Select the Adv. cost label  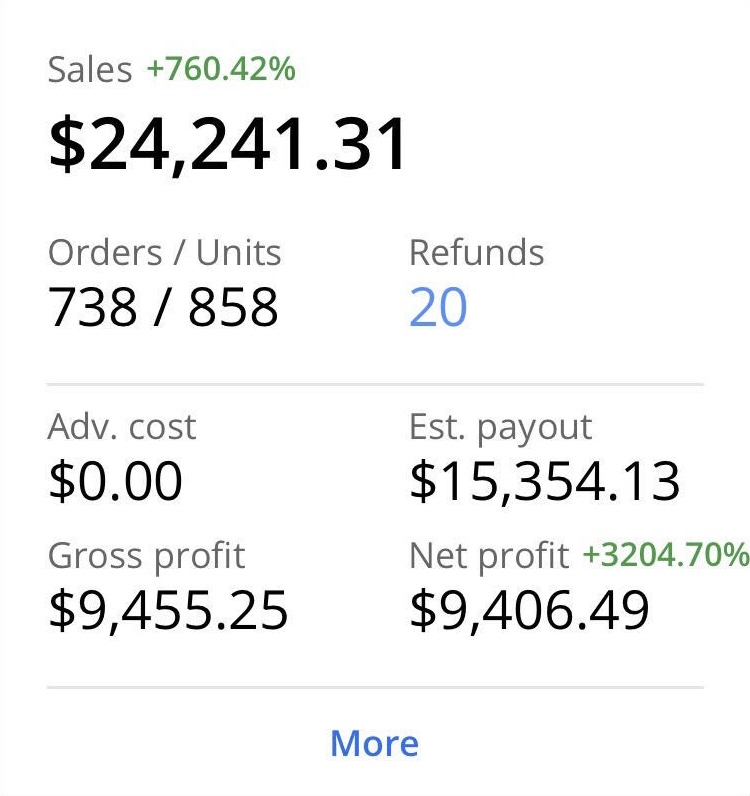point(121,427)
